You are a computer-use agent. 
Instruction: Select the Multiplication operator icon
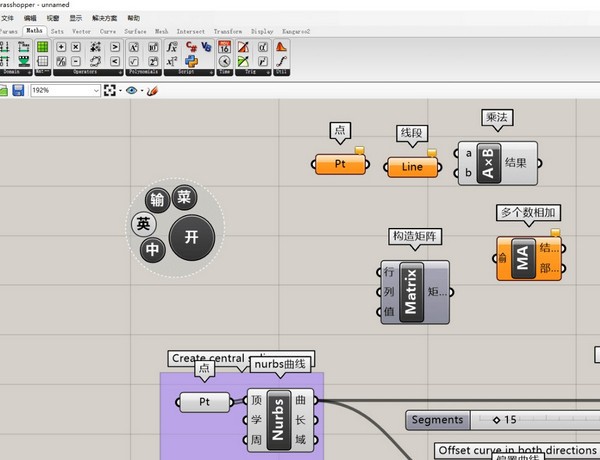click(76, 47)
